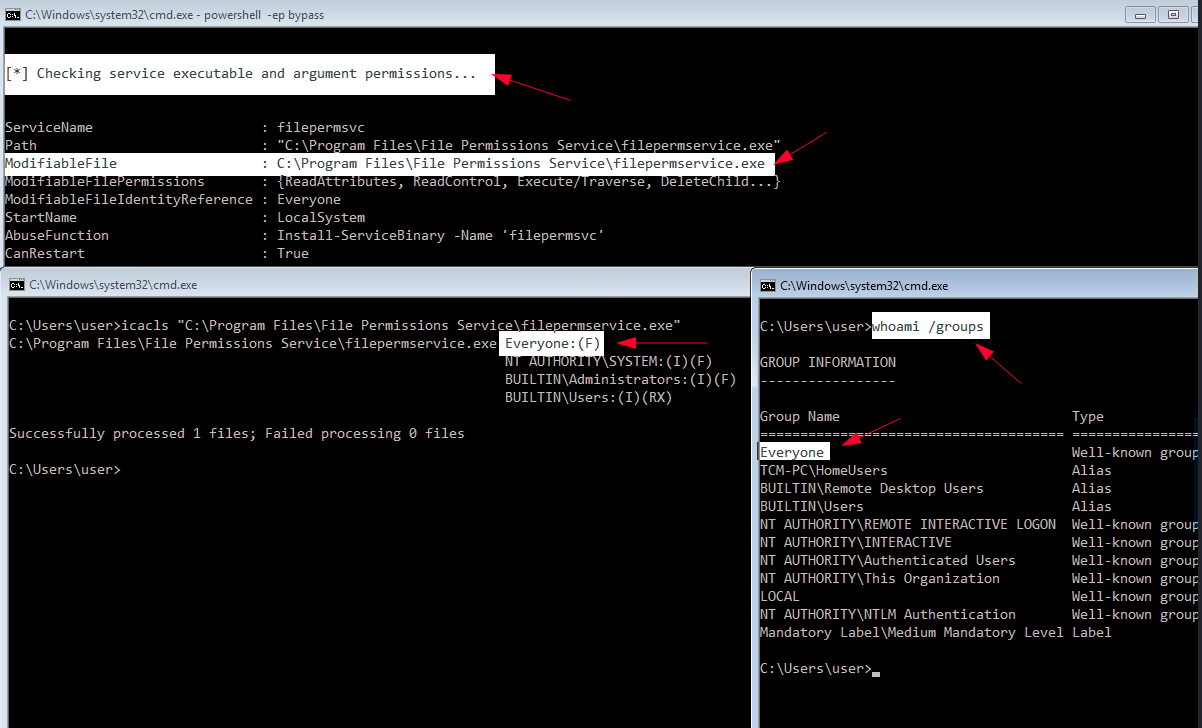
Task: Select the highlighted 'whoami /groups' command text
Action: pos(928,325)
